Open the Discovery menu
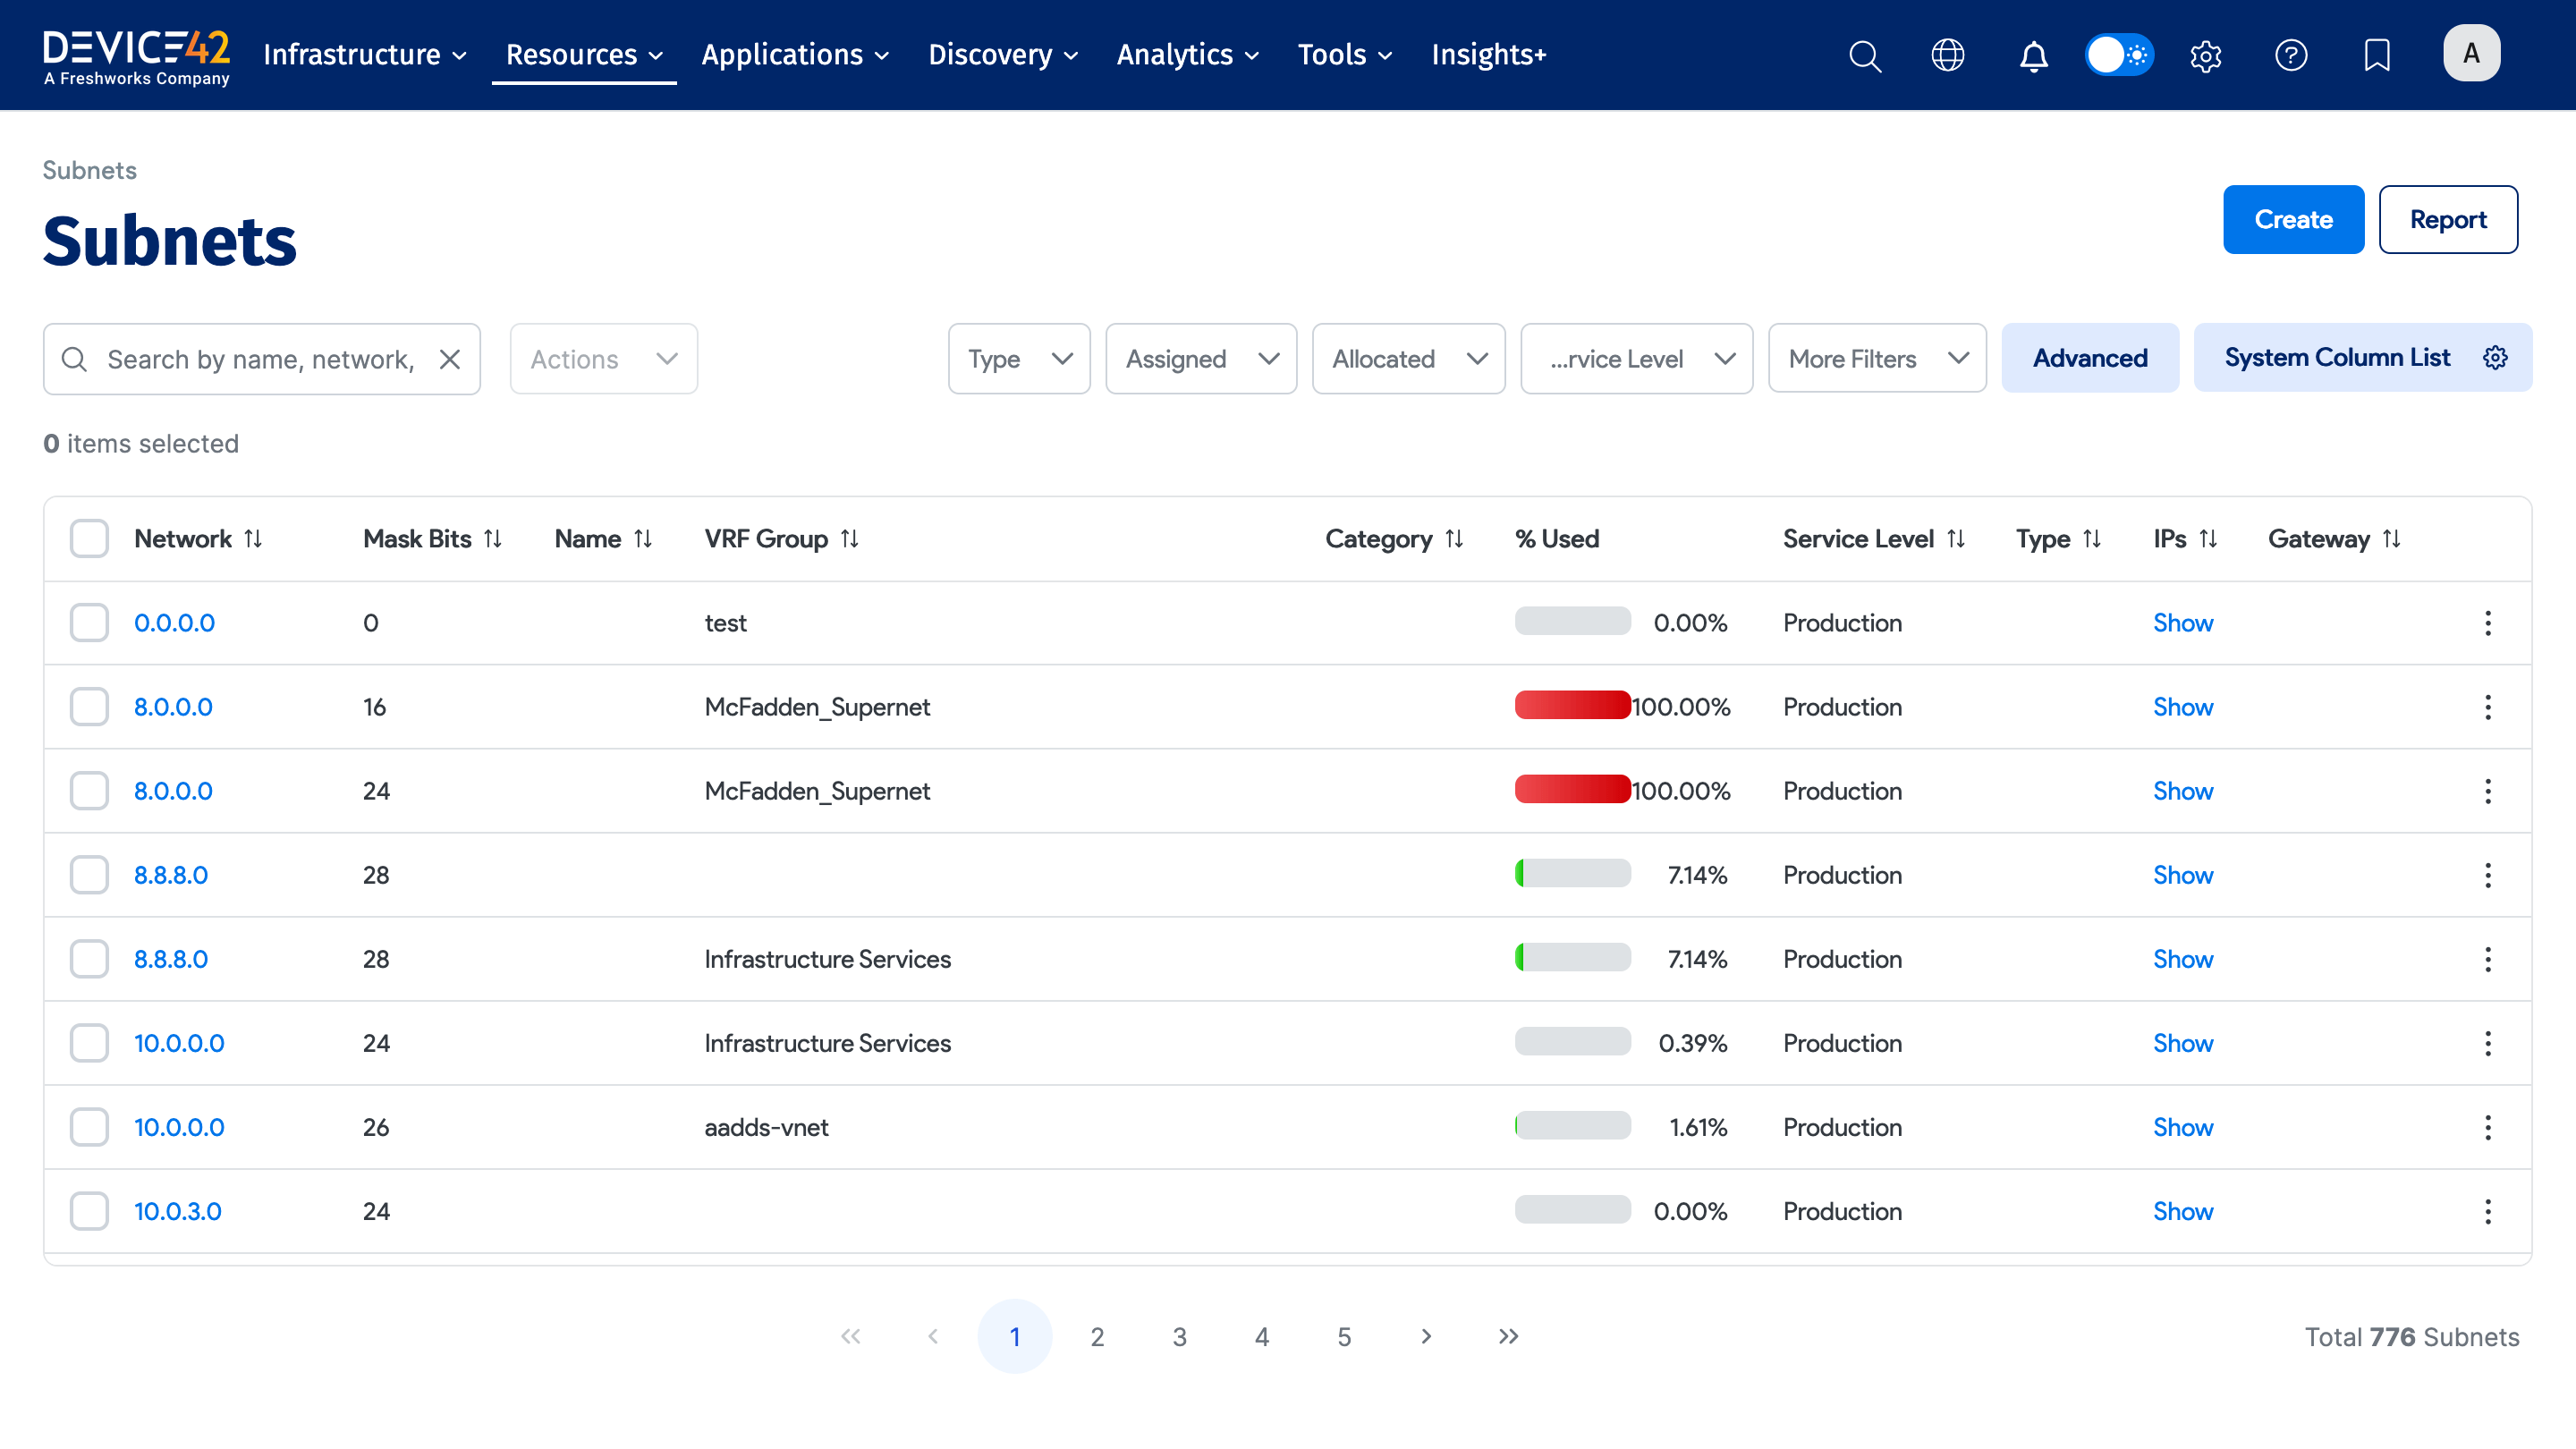The height and width of the screenshot is (1449, 2576). 1001,55
